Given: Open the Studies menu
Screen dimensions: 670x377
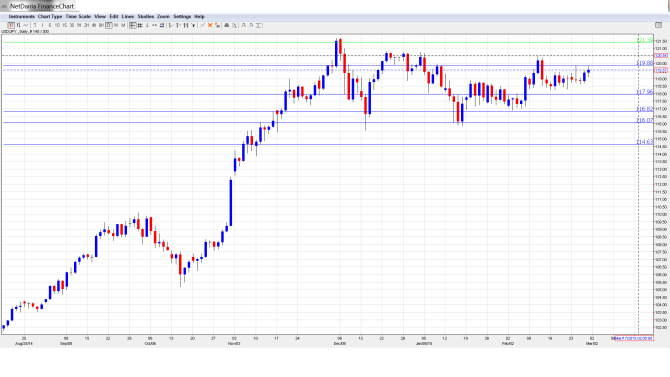Looking at the screenshot, I should pos(146,16).
